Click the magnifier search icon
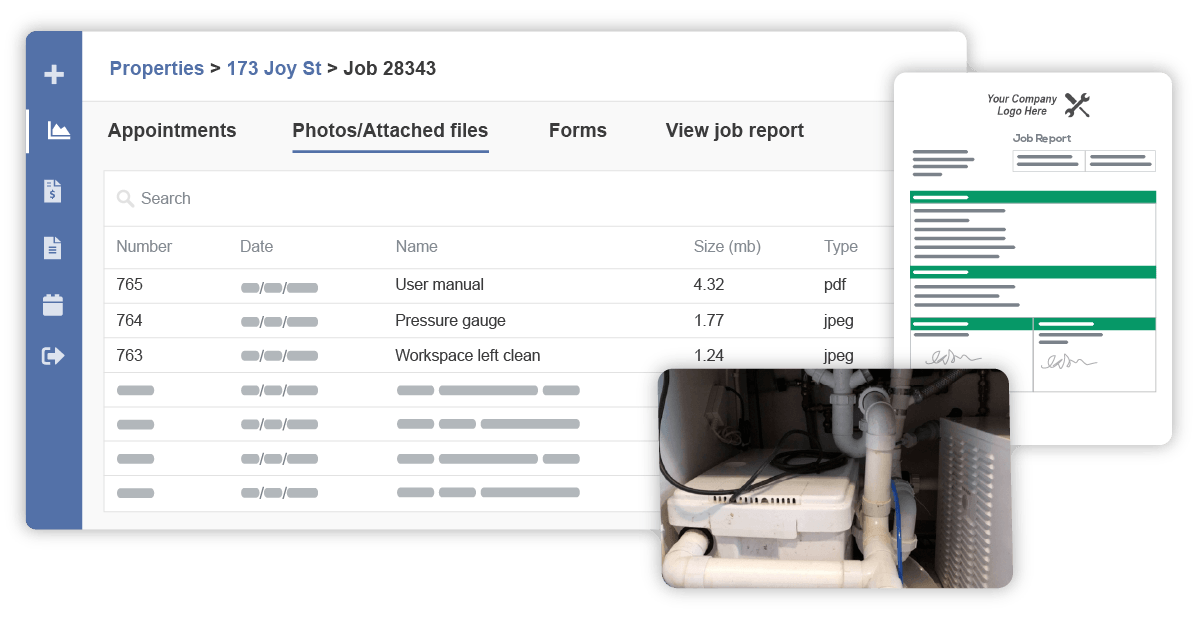The image size is (1200, 618). [125, 199]
